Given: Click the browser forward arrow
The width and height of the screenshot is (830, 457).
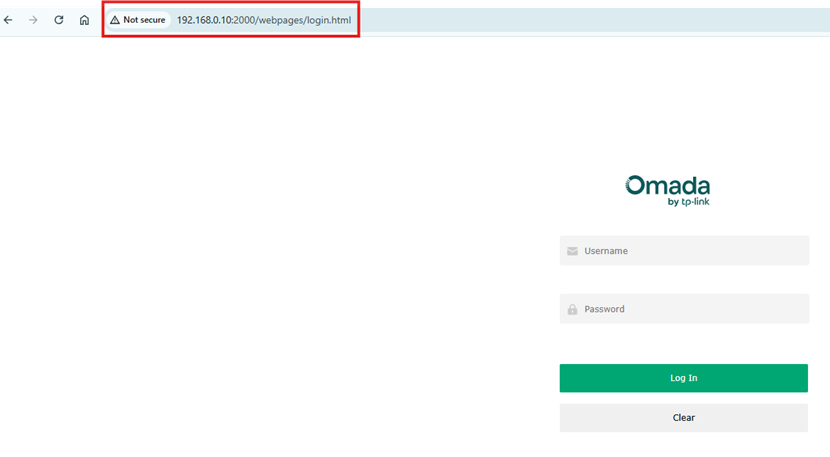Looking at the screenshot, I should (33, 20).
